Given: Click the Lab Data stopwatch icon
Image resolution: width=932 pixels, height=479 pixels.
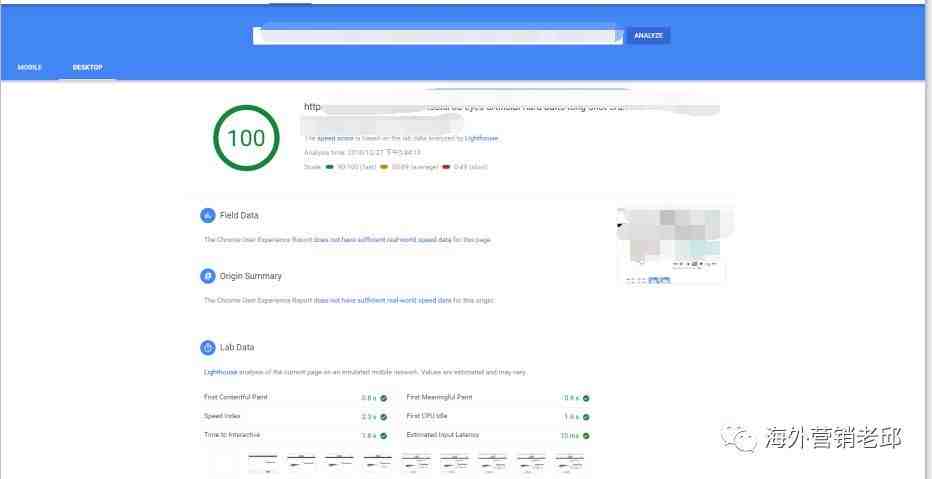Looking at the screenshot, I should (208, 347).
